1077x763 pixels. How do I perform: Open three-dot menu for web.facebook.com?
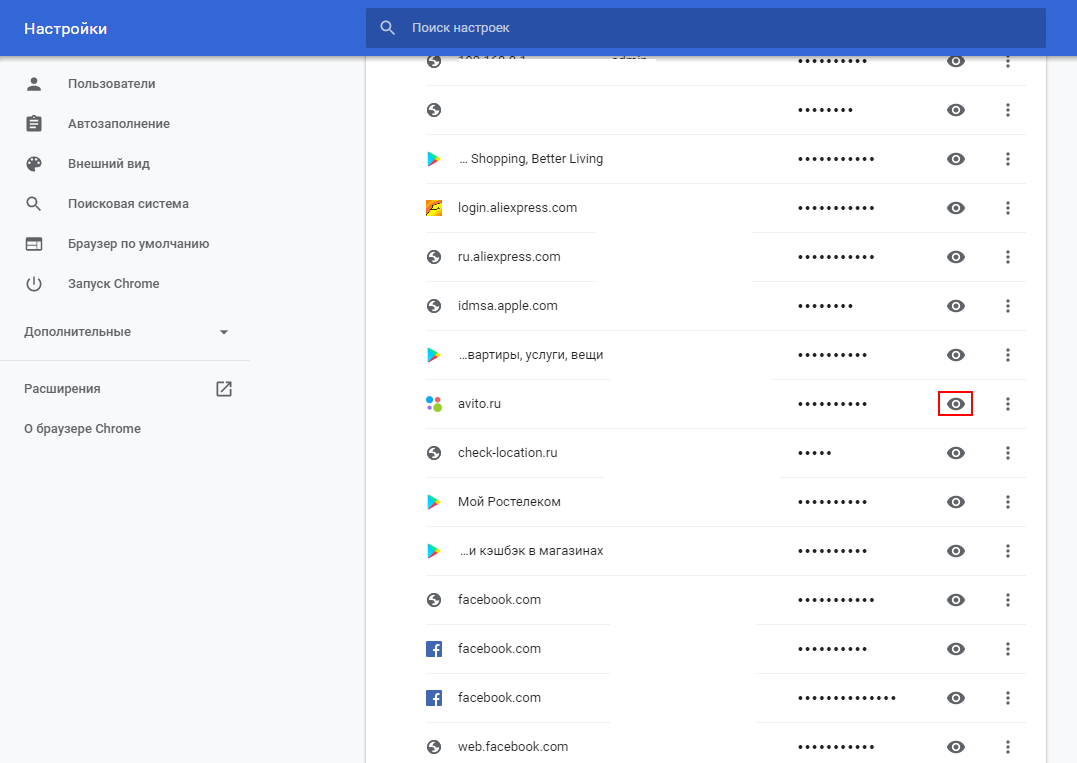pos(1008,747)
